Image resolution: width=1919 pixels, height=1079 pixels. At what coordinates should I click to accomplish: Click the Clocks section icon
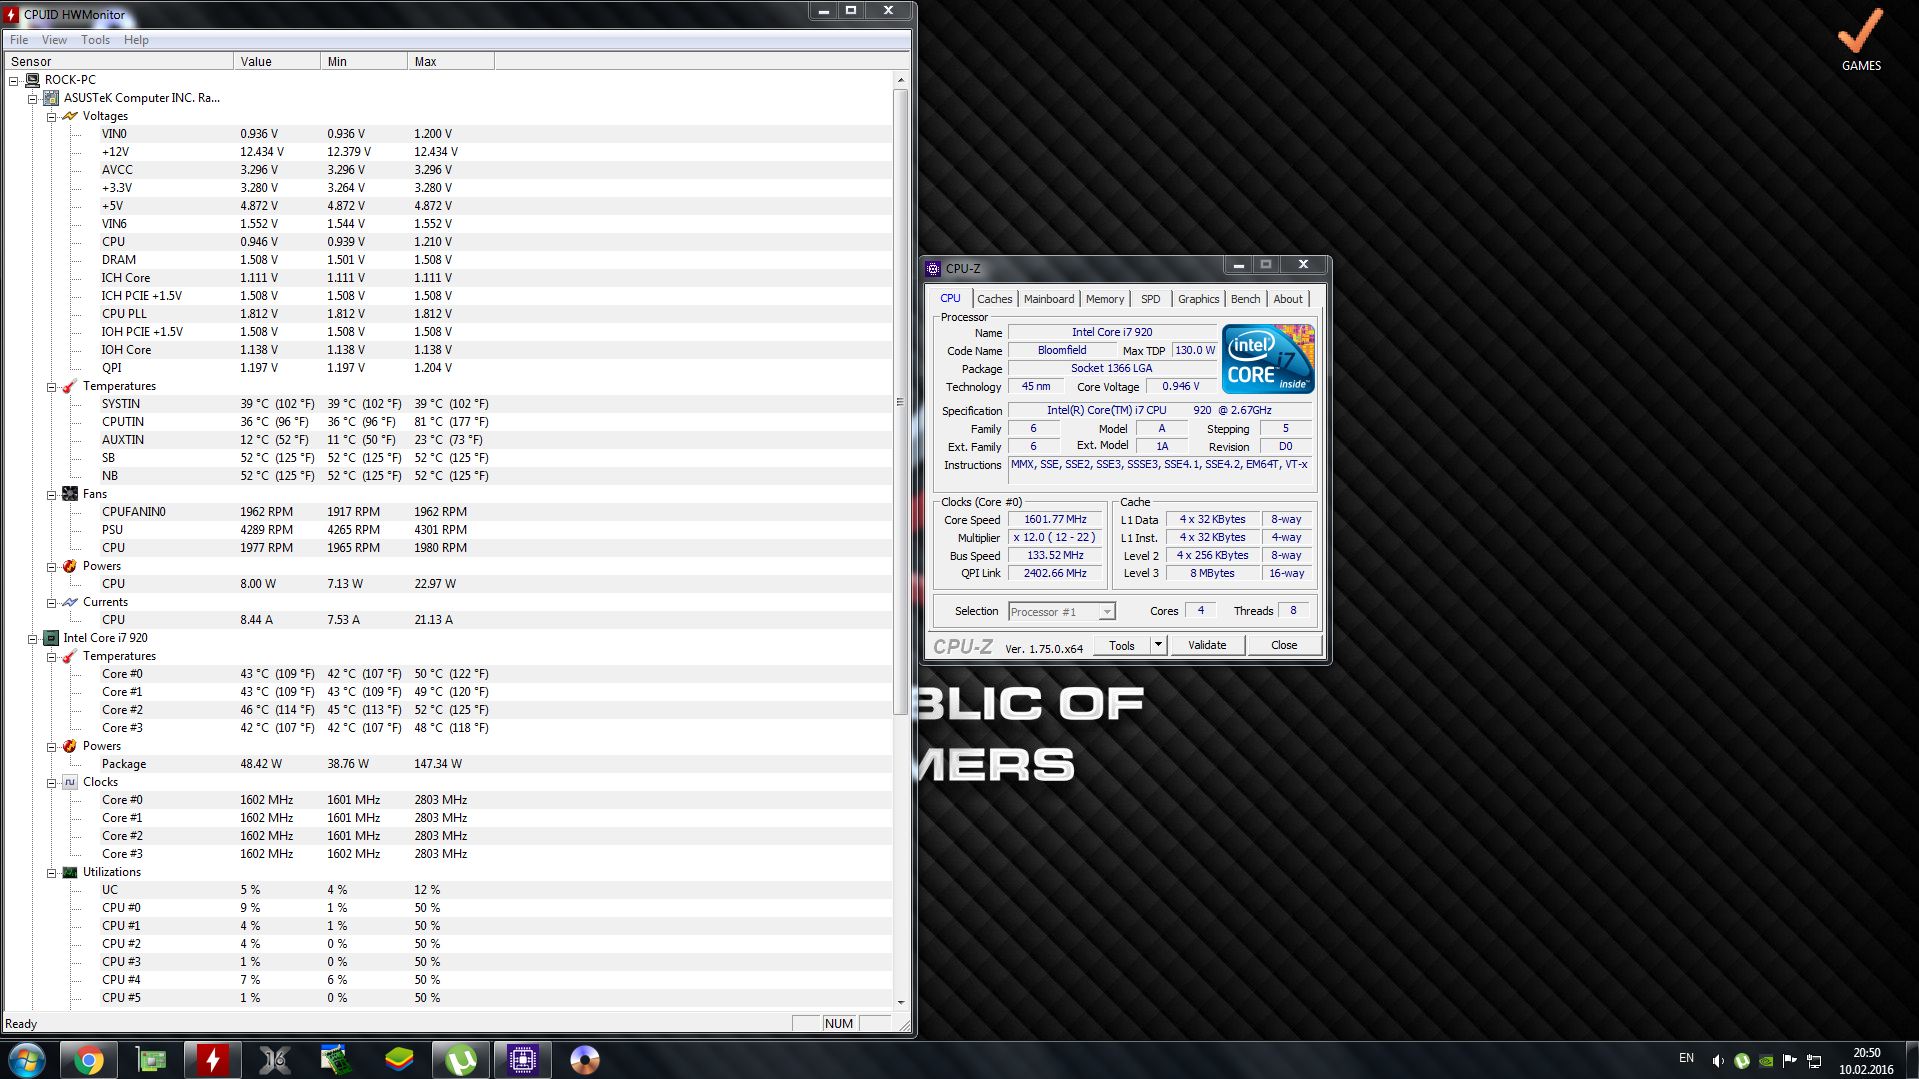point(70,782)
